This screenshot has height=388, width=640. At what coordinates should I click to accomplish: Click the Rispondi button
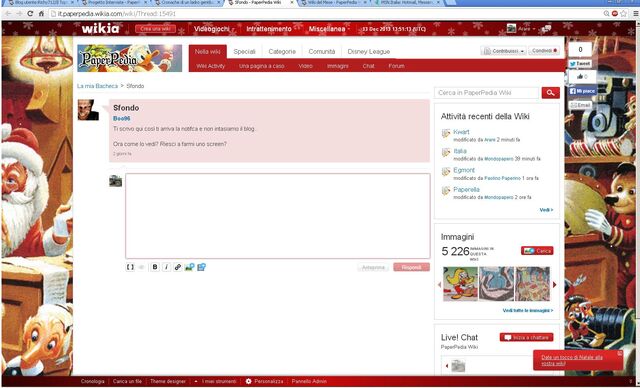click(411, 267)
